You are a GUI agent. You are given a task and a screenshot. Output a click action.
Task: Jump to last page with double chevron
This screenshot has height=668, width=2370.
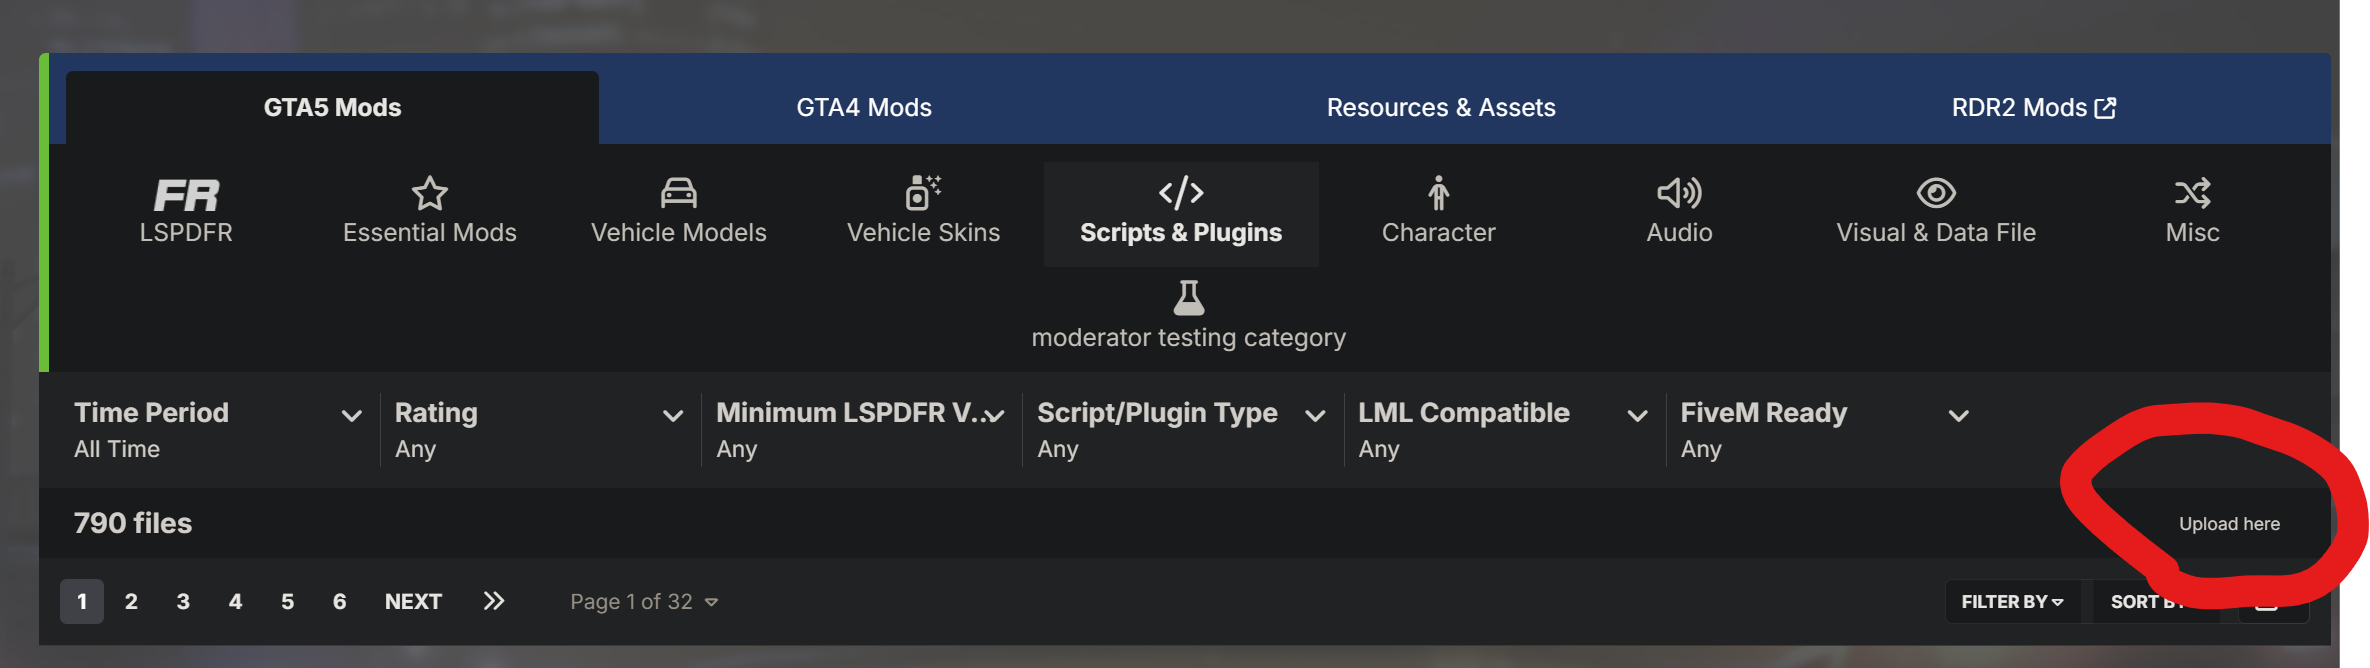494,601
